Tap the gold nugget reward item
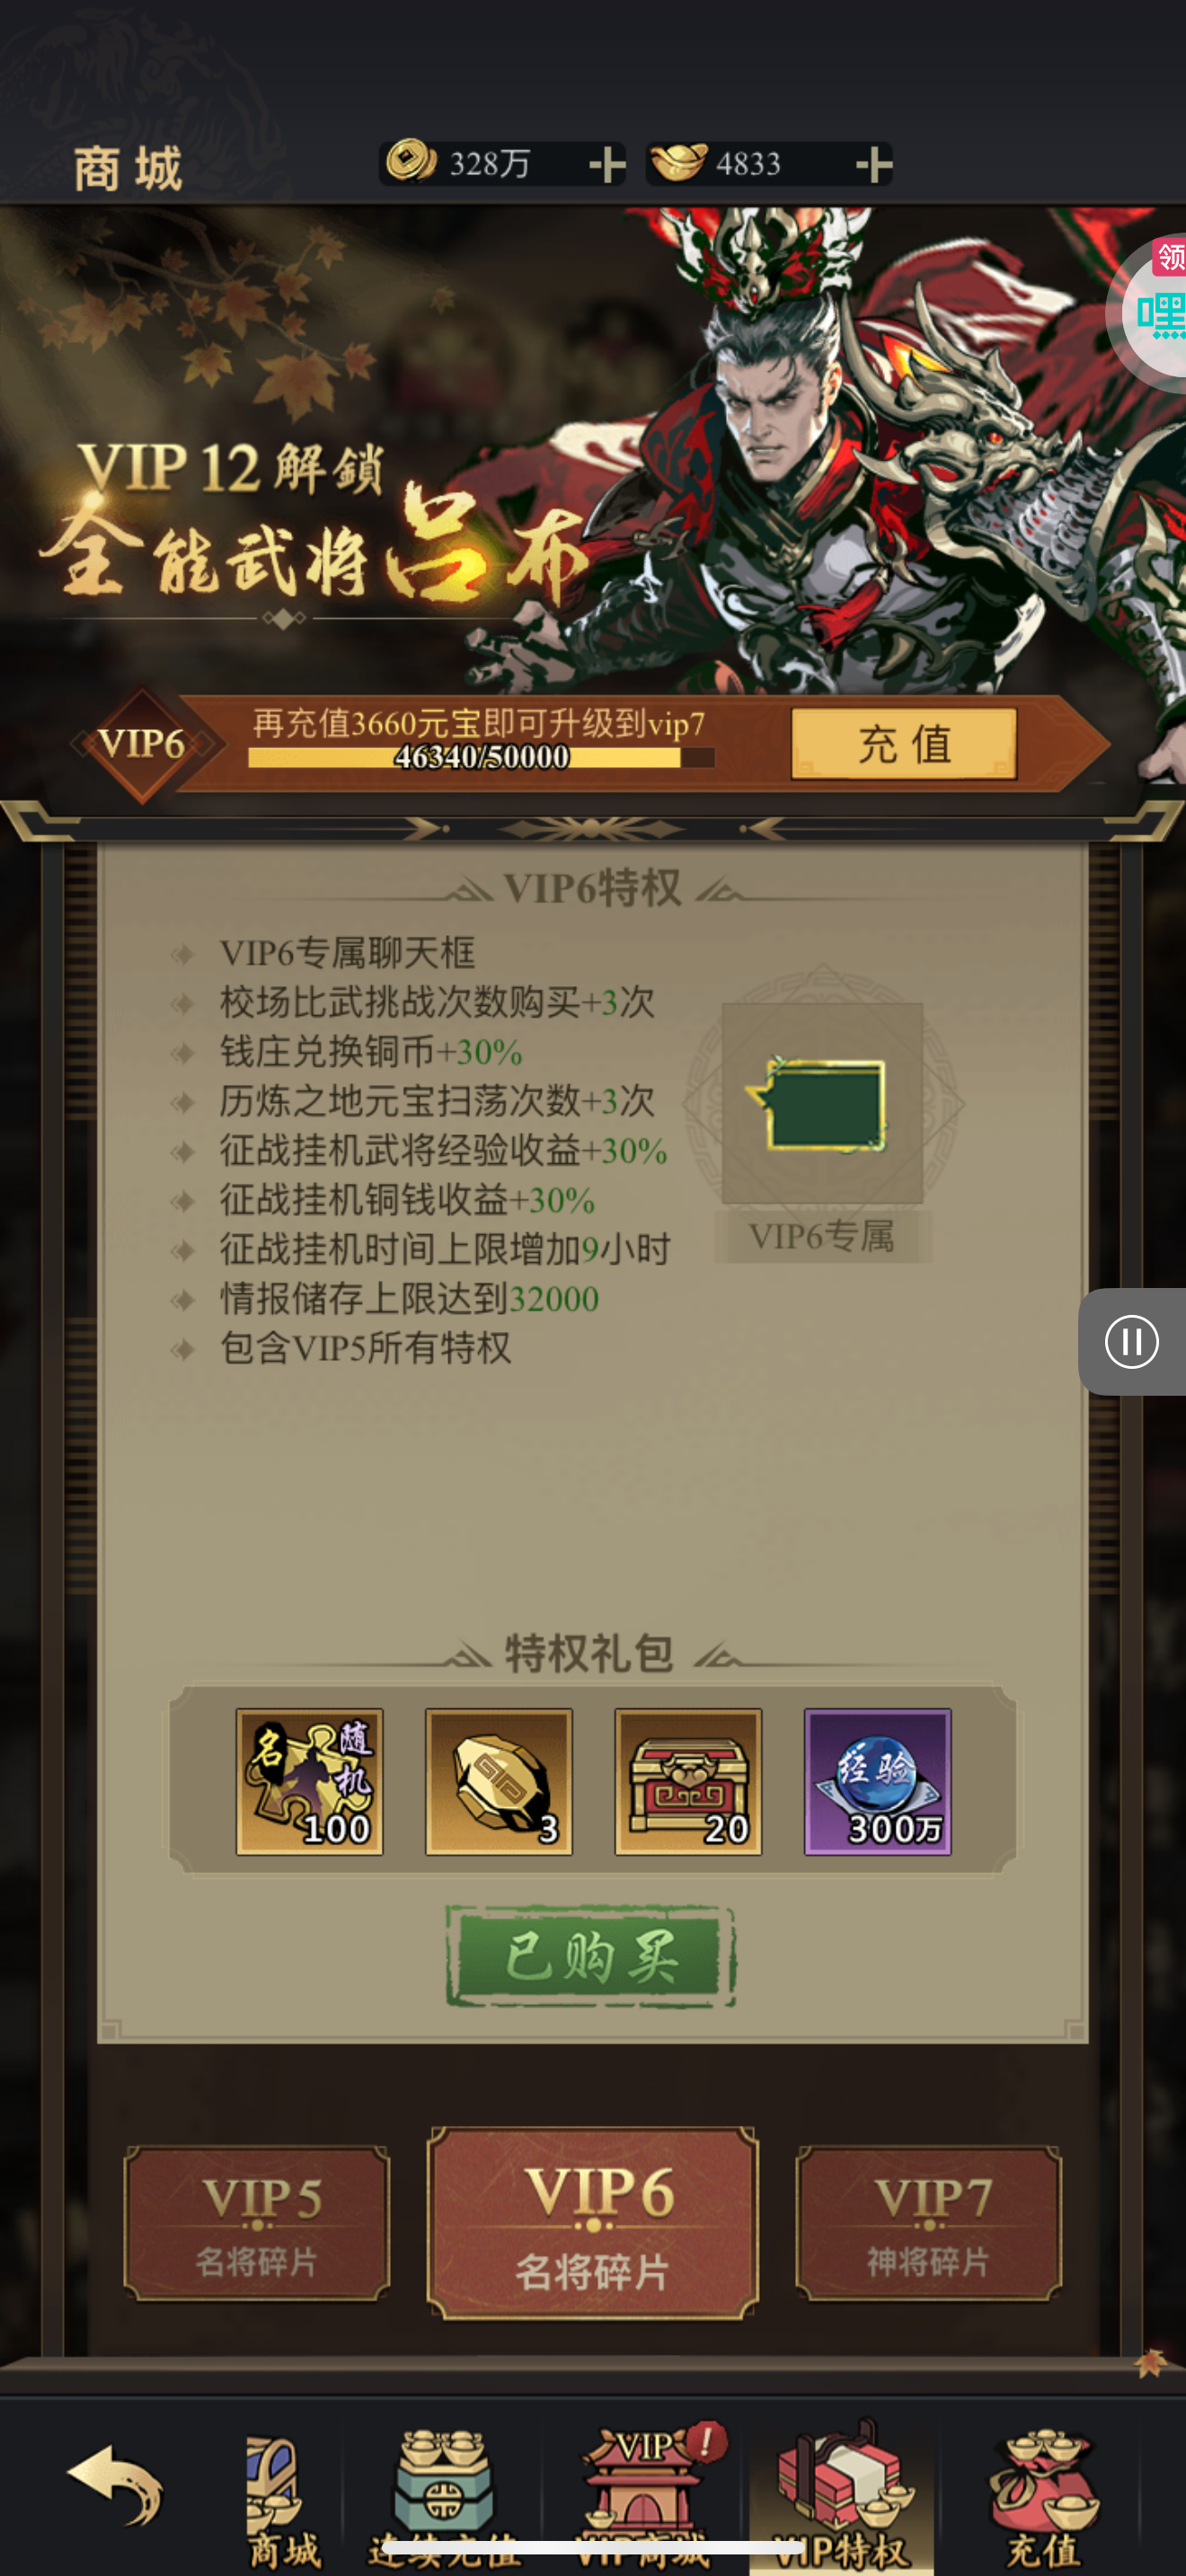 [499, 1781]
